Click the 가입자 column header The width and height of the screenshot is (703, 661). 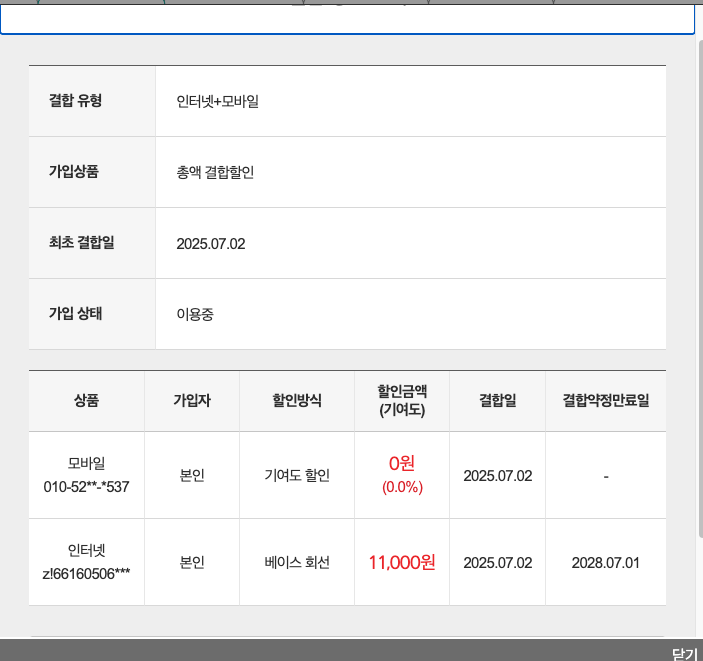pyautogui.click(x=192, y=401)
